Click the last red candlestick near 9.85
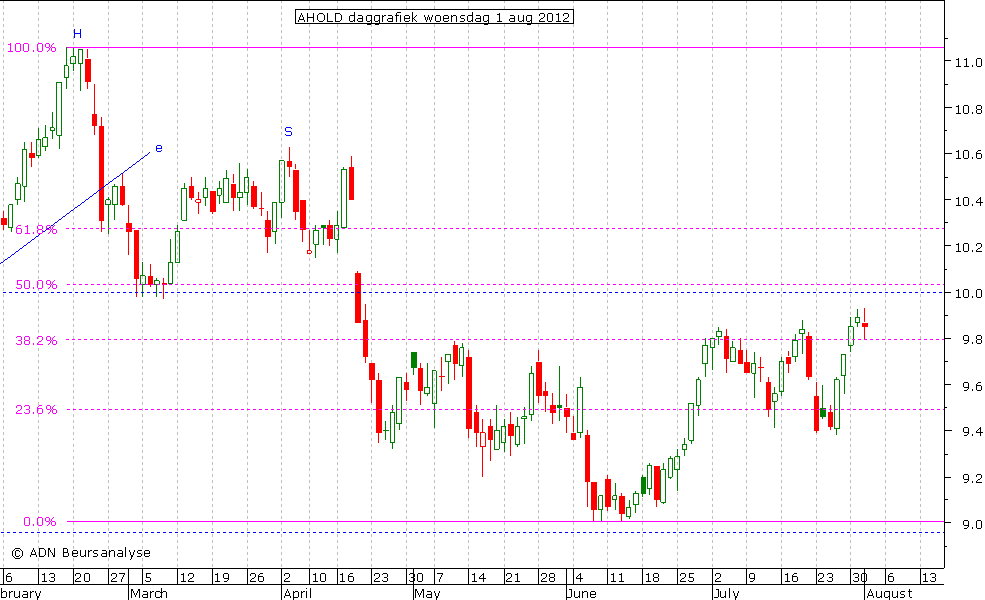This screenshot has height=600, width=985. pos(864,324)
